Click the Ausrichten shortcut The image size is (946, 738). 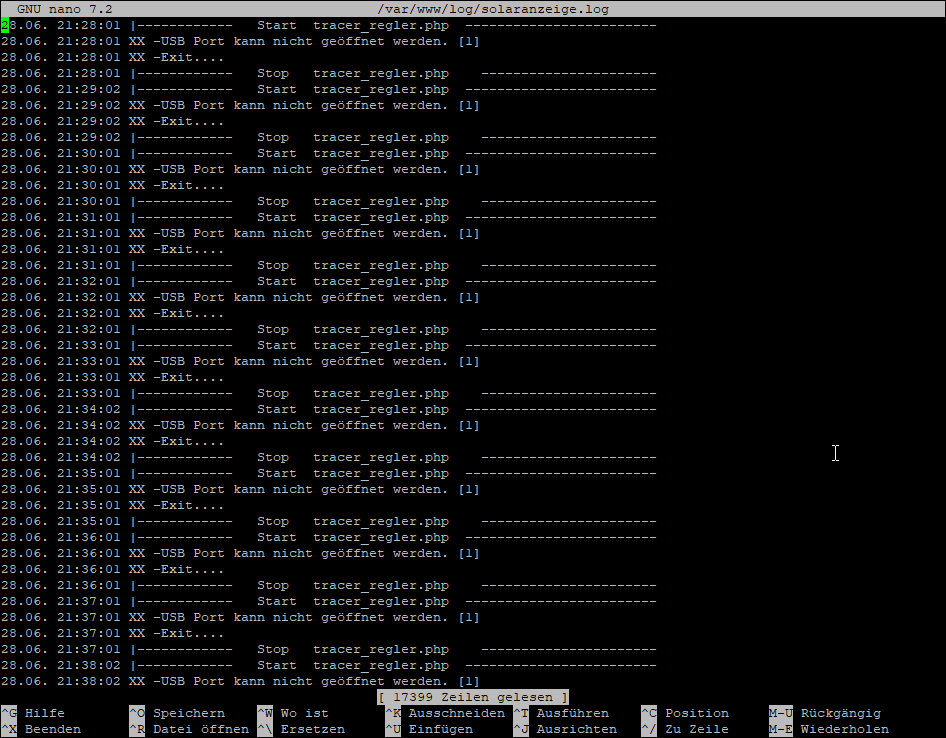click(576, 729)
